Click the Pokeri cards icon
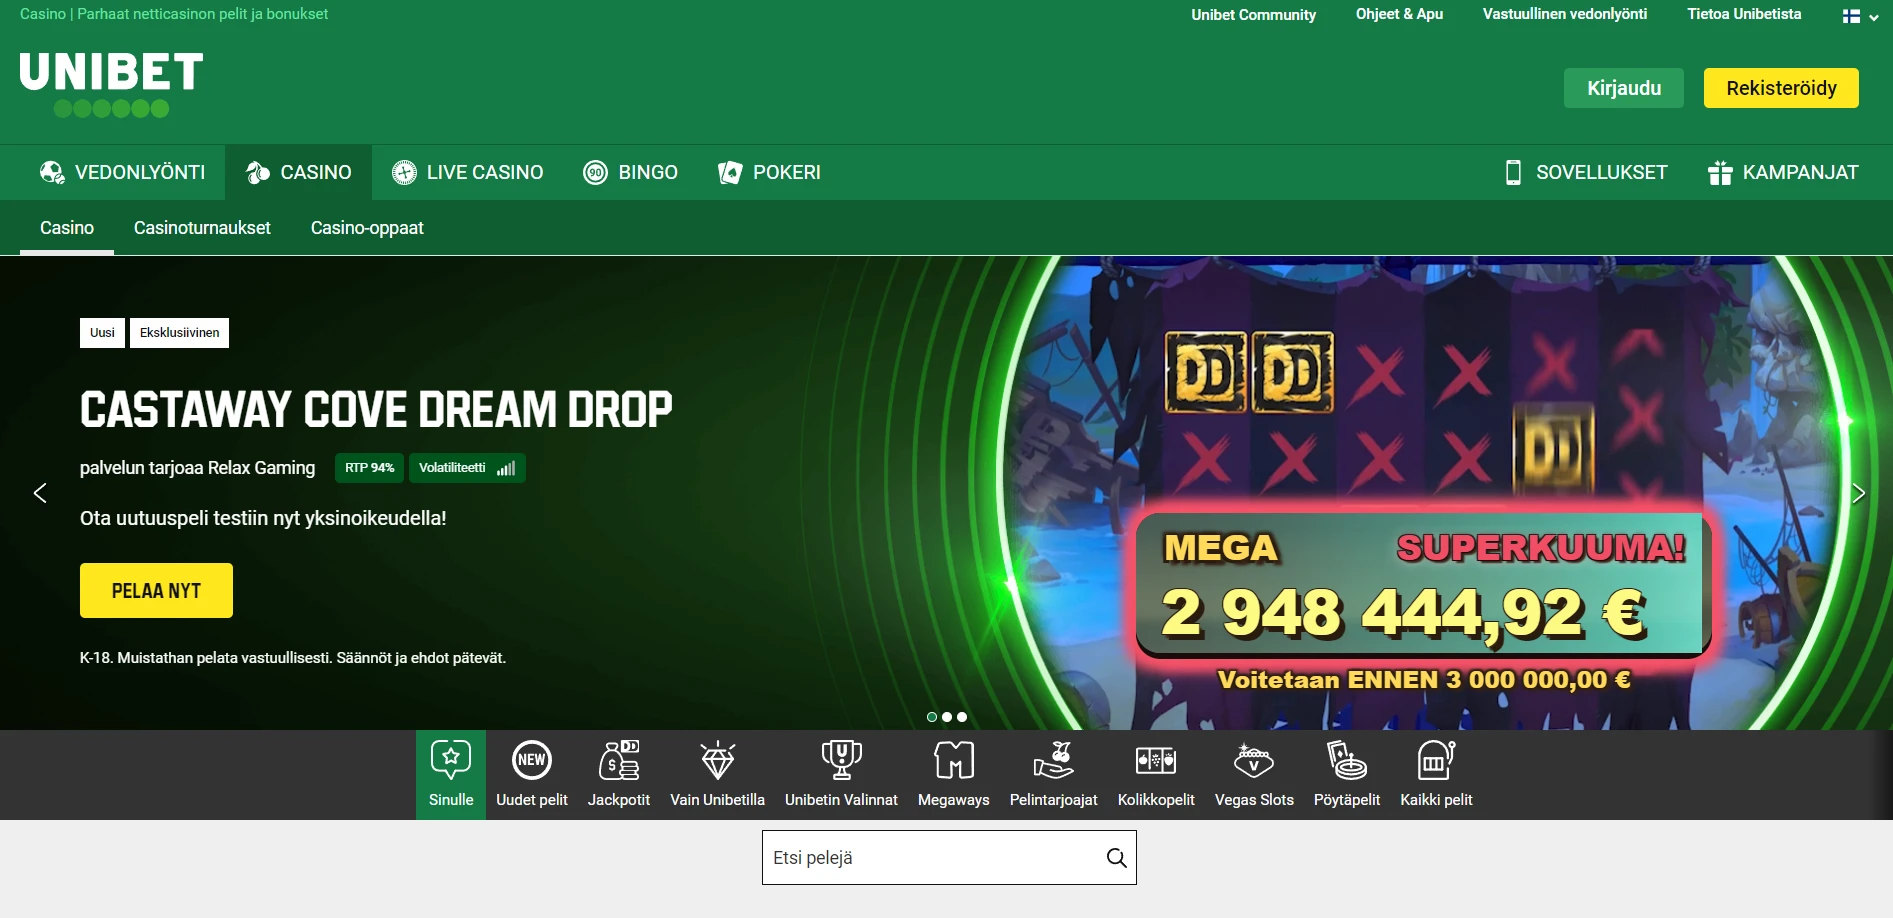1893x918 pixels. tap(730, 172)
